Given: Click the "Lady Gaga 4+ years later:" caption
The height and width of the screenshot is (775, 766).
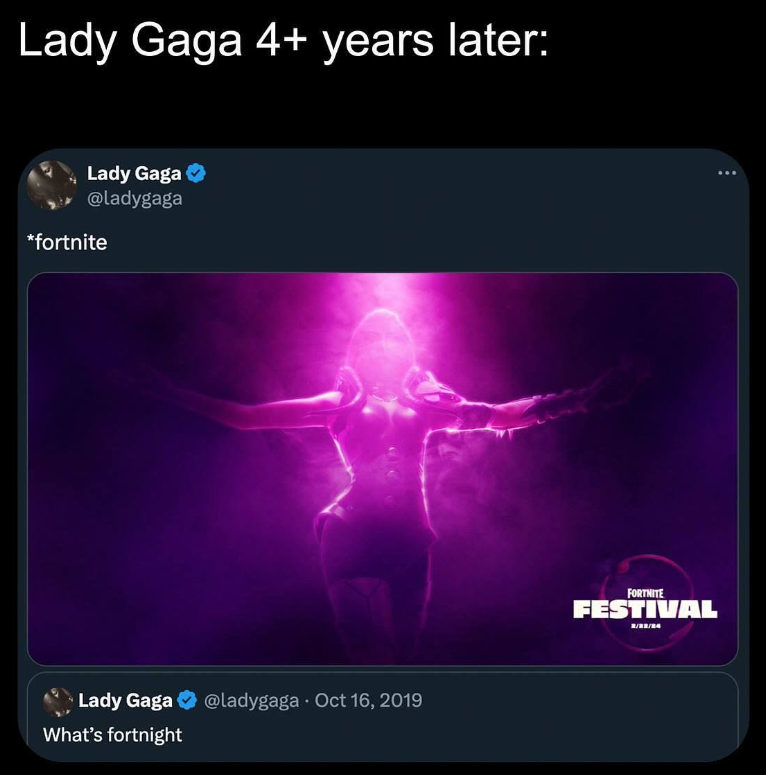Looking at the screenshot, I should coord(283,42).
